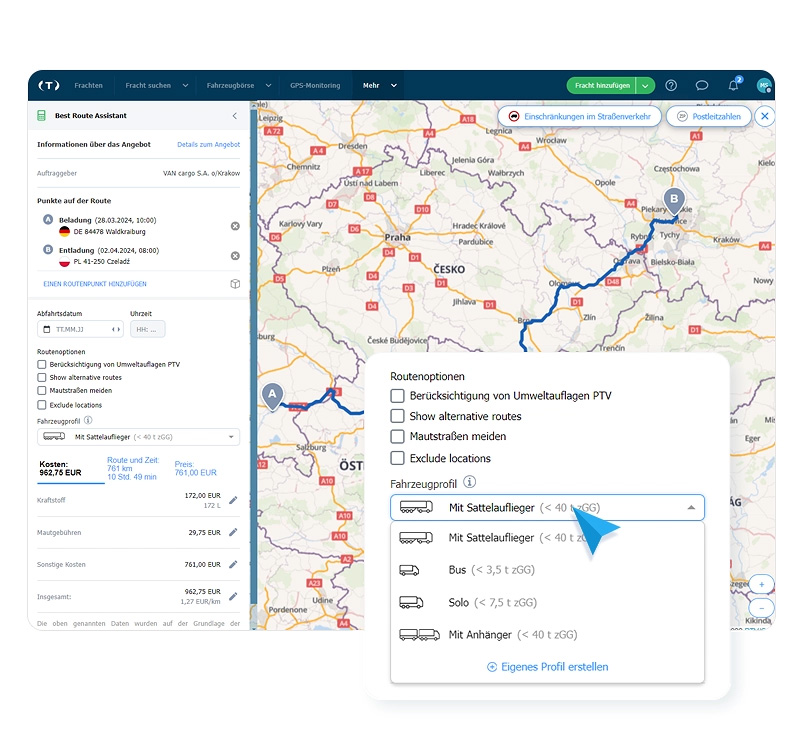The image size is (800, 750).
Task: Switch to the Kosten tab
Action: 60,468
